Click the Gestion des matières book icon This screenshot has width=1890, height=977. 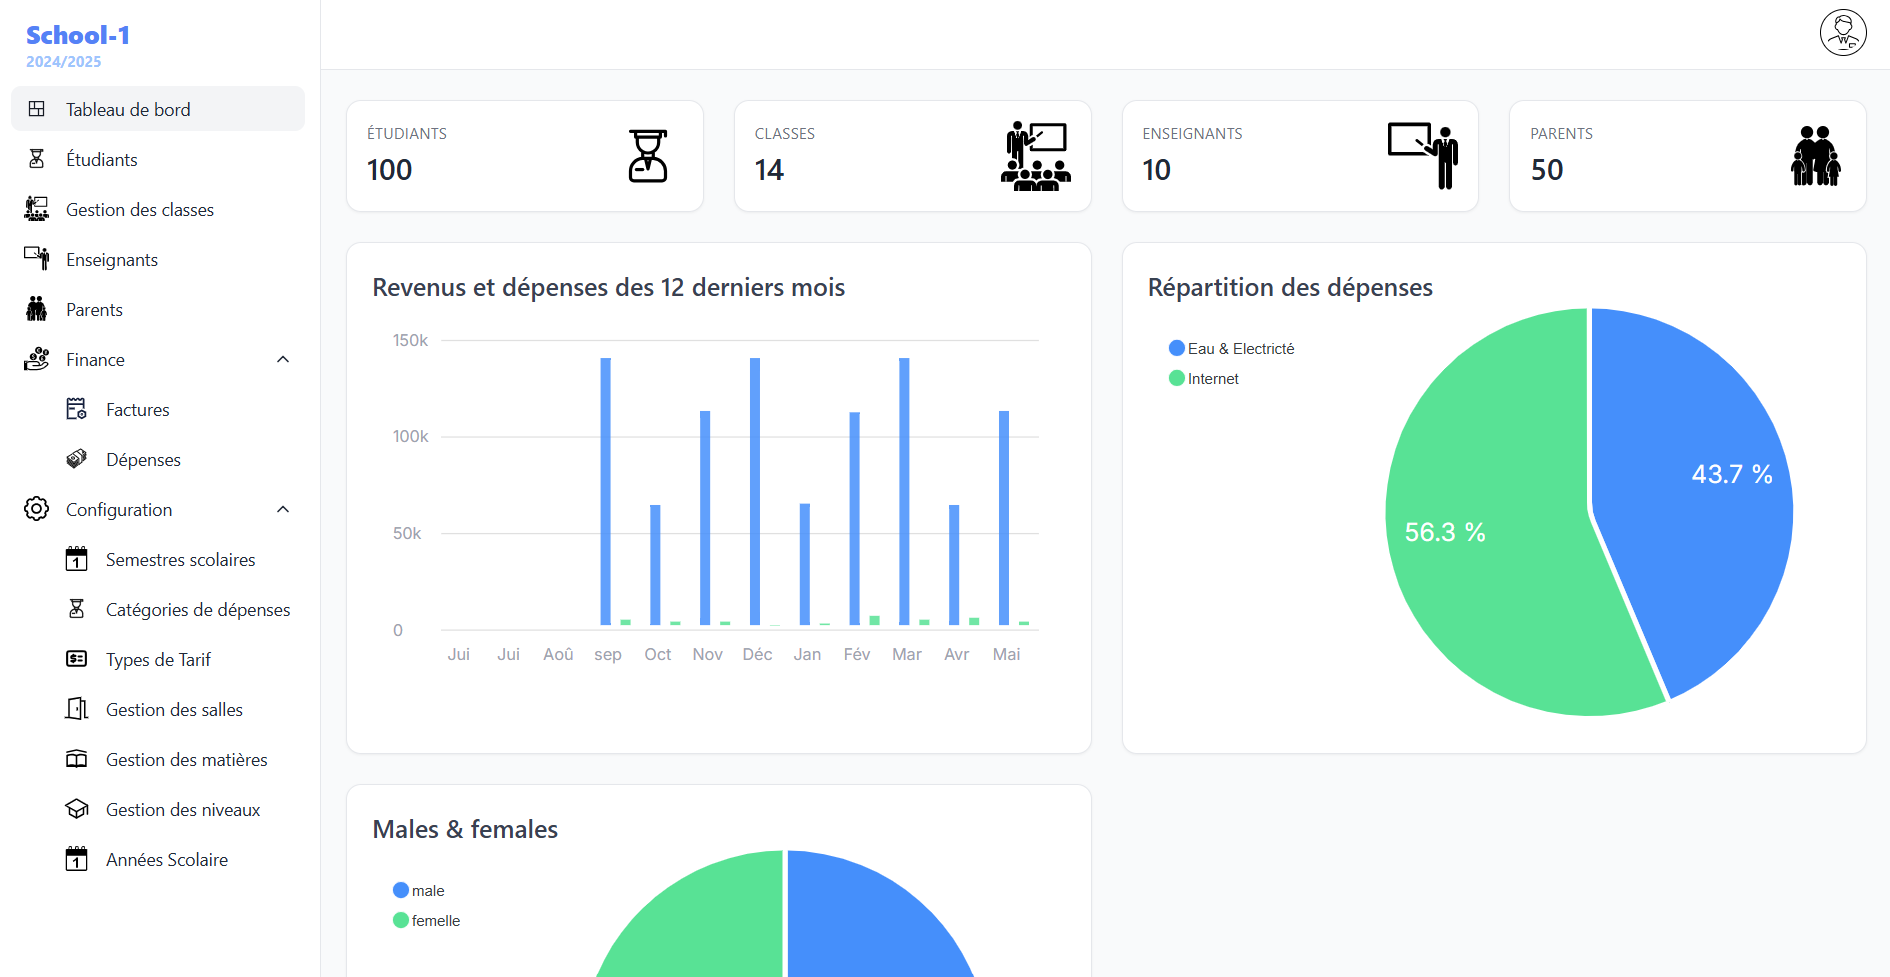(x=77, y=759)
